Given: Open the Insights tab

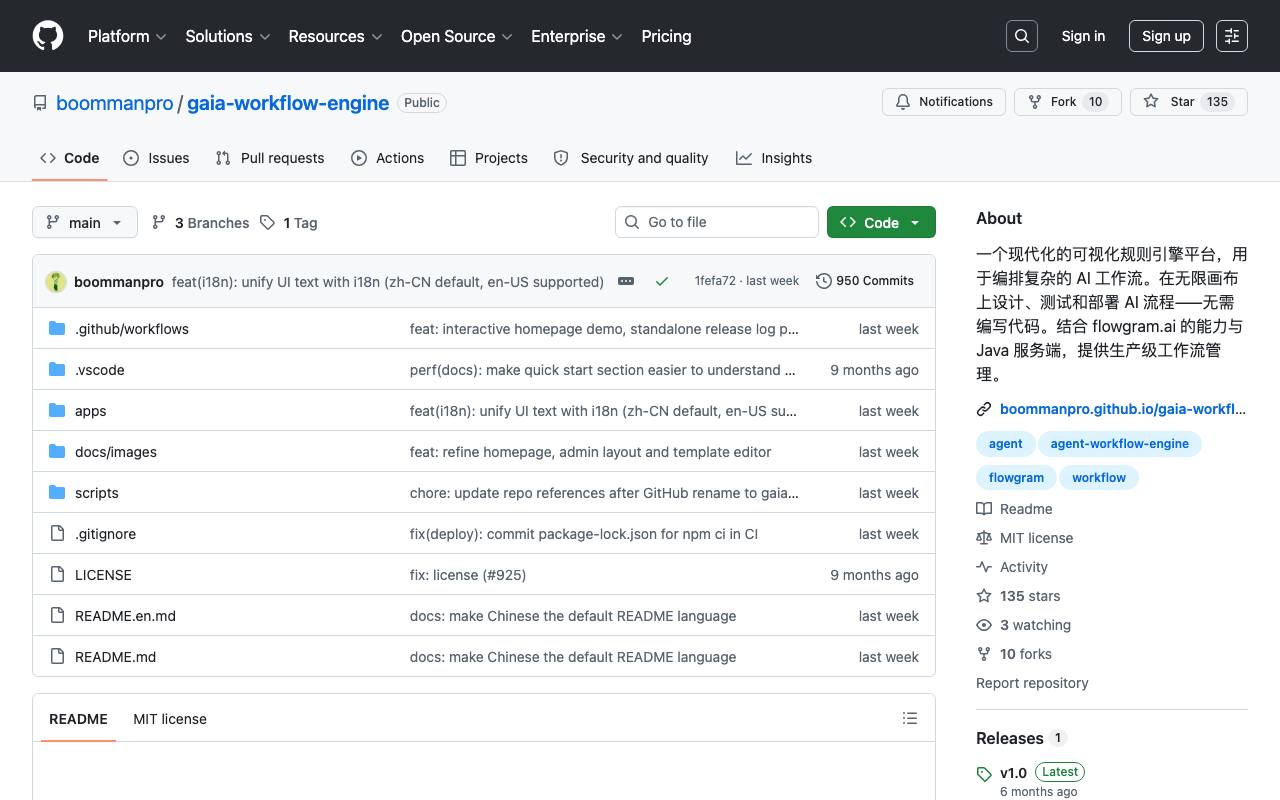Looking at the screenshot, I should (x=774, y=158).
